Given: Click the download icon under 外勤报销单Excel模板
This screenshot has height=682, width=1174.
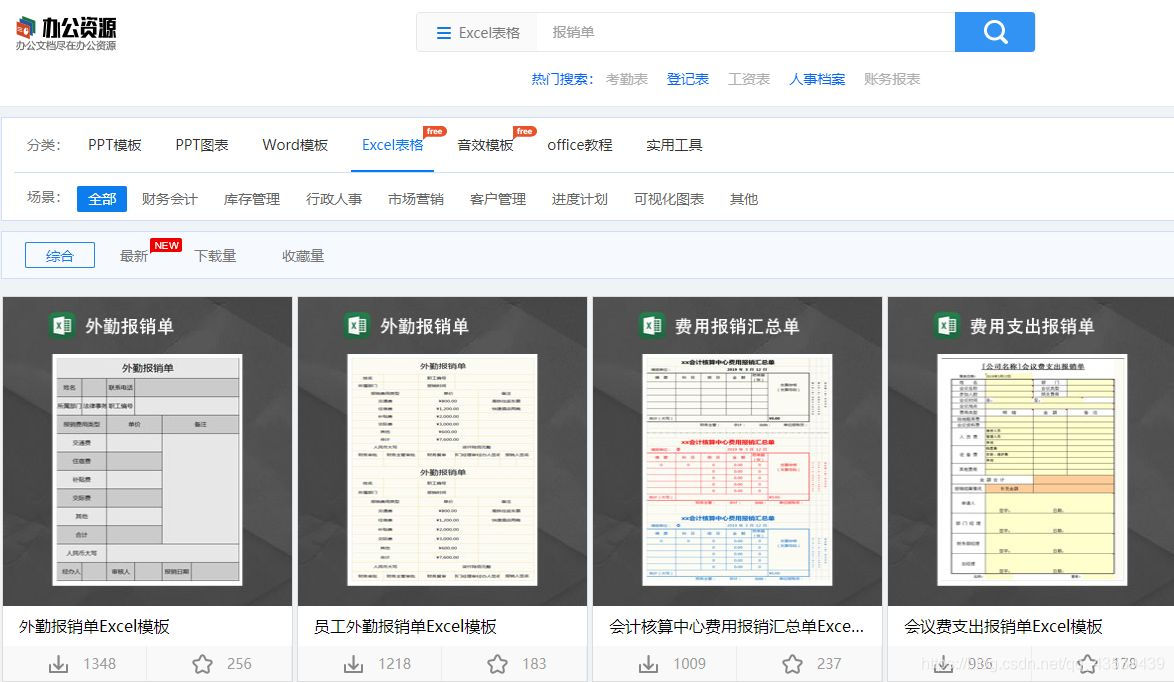Looking at the screenshot, I should coord(57,663).
